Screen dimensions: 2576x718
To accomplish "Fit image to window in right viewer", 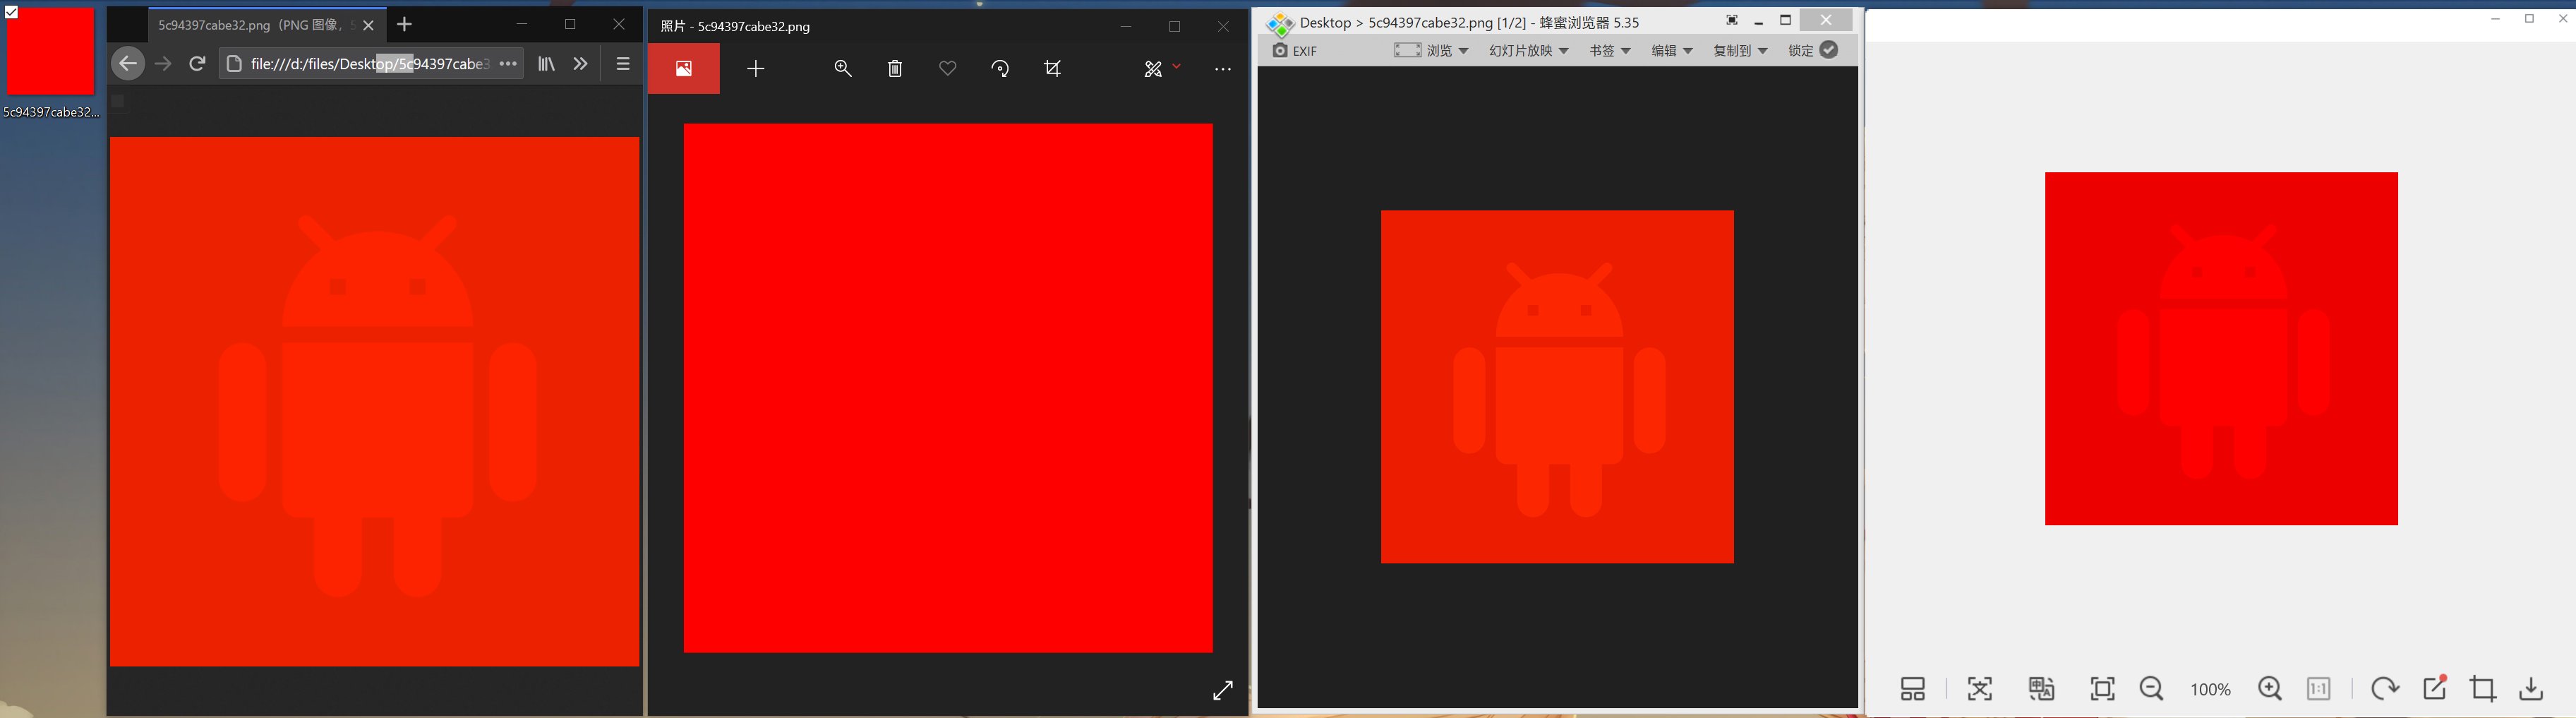I will point(2102,688).
